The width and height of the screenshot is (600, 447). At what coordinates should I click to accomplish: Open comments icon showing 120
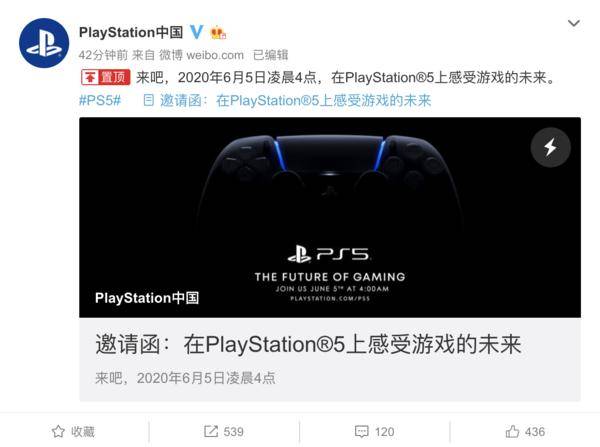point(362,432)
